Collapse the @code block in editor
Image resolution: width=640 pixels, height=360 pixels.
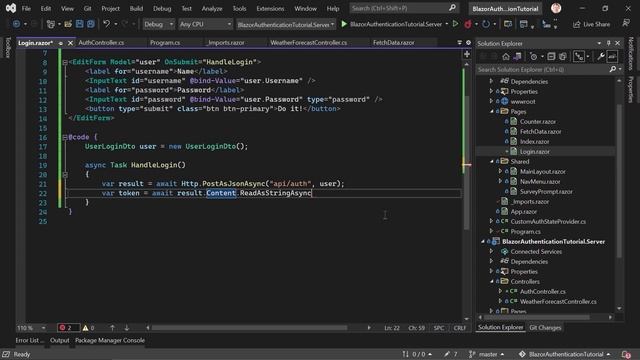click(x=65, y=137)
